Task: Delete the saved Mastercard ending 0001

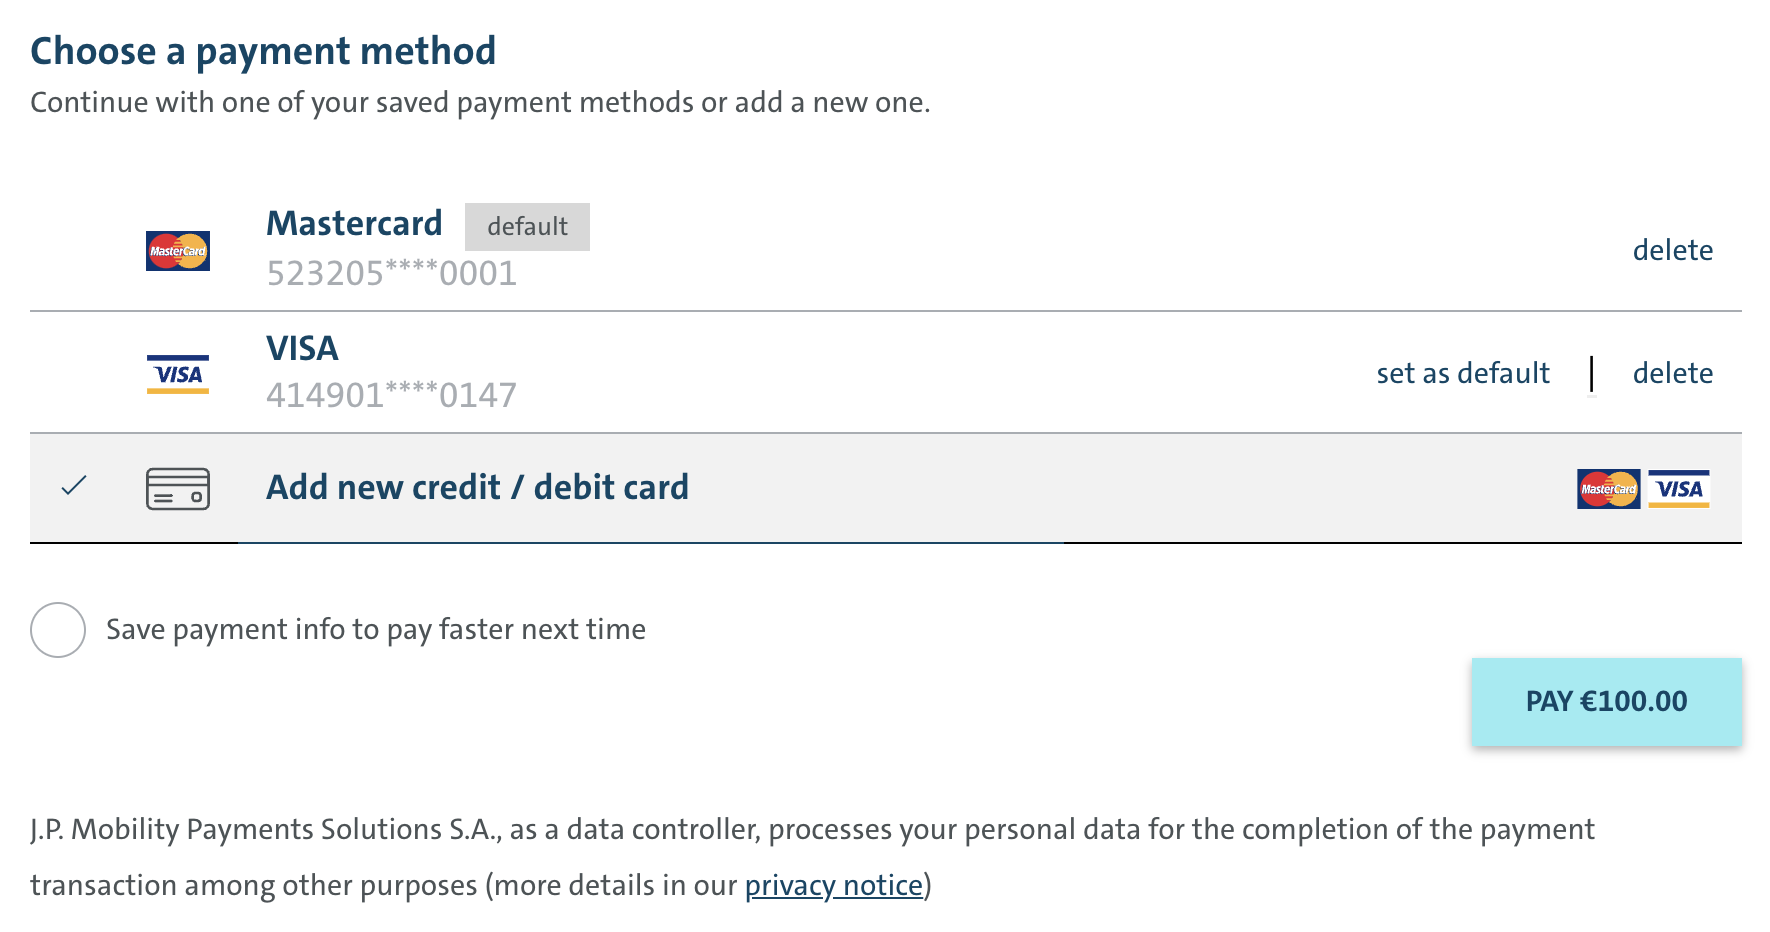Action: [x=1673, y=250]
